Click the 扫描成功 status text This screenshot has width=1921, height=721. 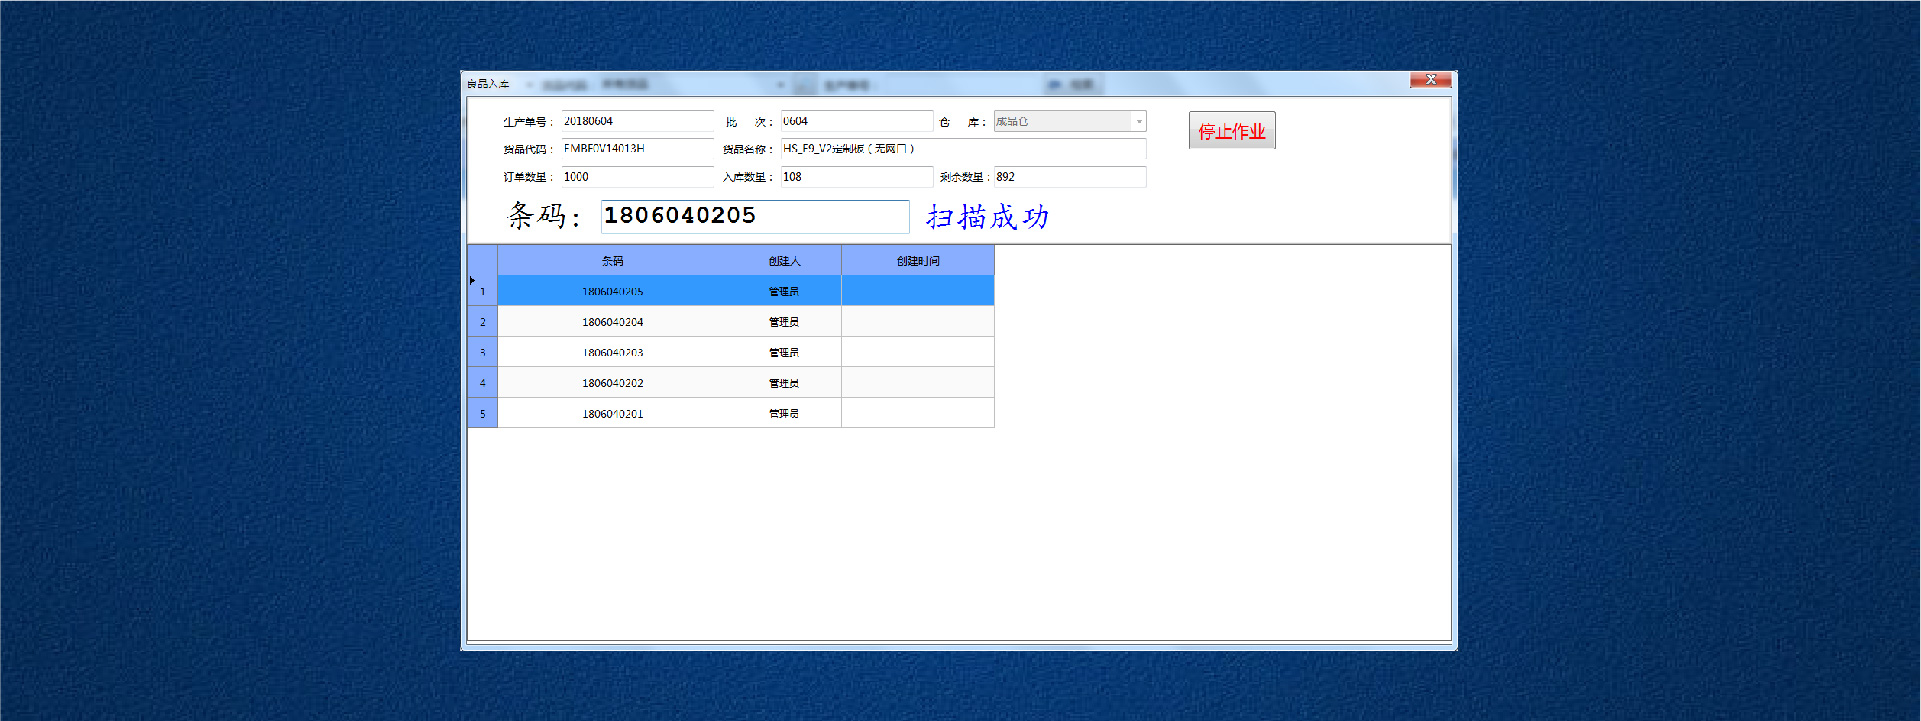tap(987, 217)
